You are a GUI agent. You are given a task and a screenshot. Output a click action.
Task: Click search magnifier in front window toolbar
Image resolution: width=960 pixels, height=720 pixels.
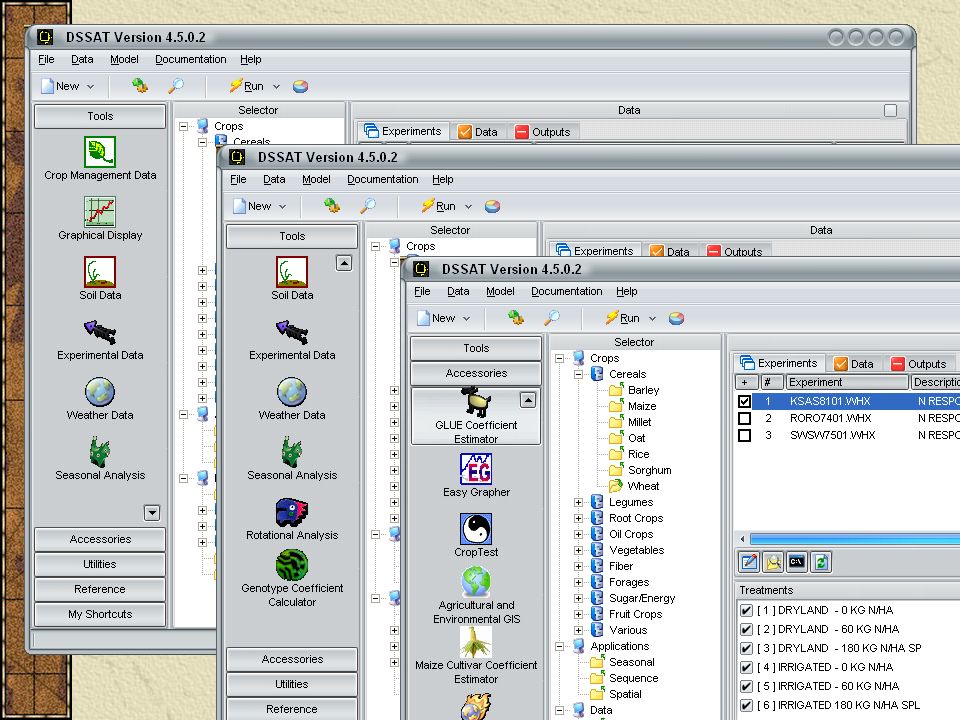[552, 318]
